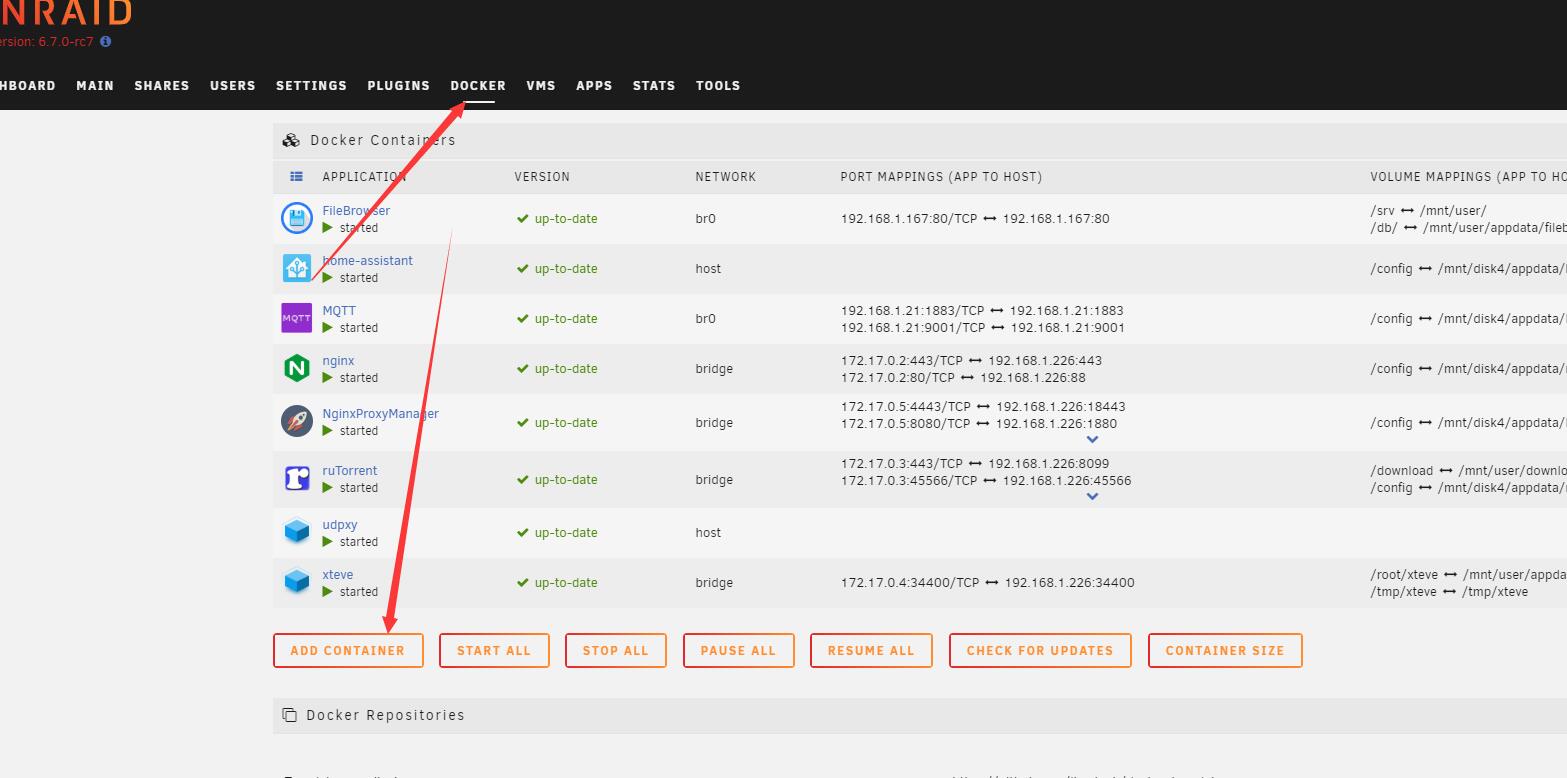Open the NginxProxyManager container link

pos(380,413)
